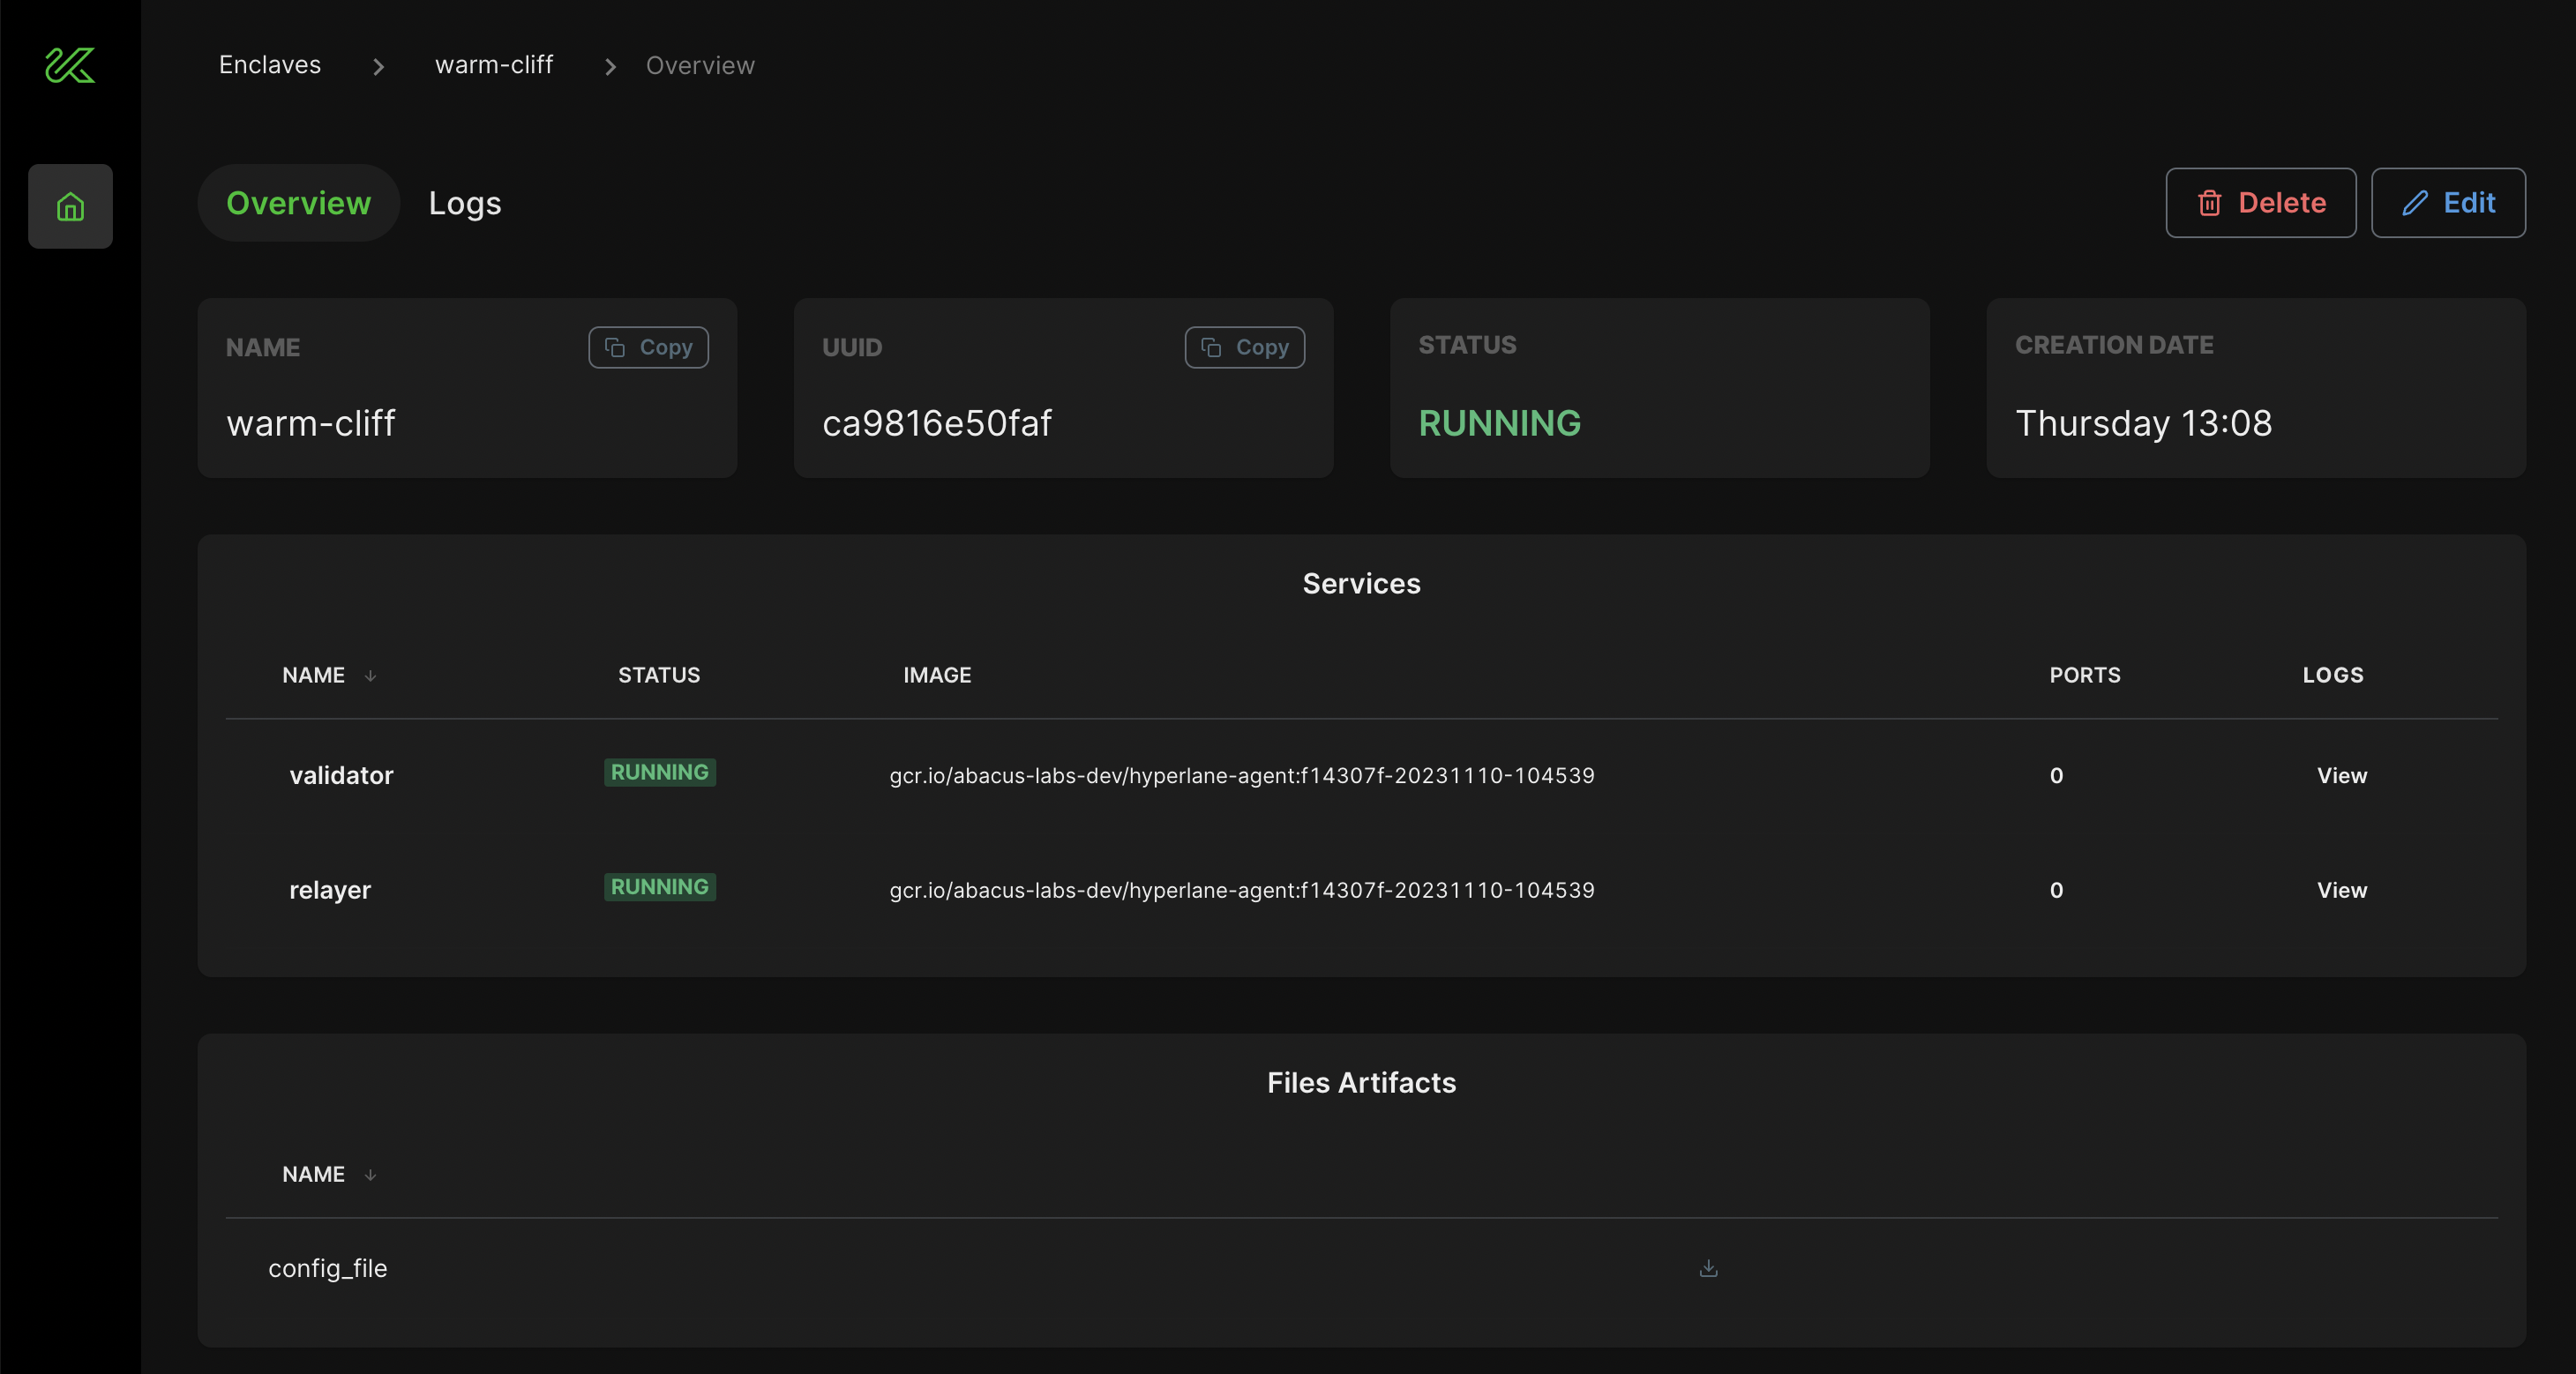Click the breadcrumb chevron after Enclaves
This screenshot has height=1374, width=2576.
[x=378, y=67]
